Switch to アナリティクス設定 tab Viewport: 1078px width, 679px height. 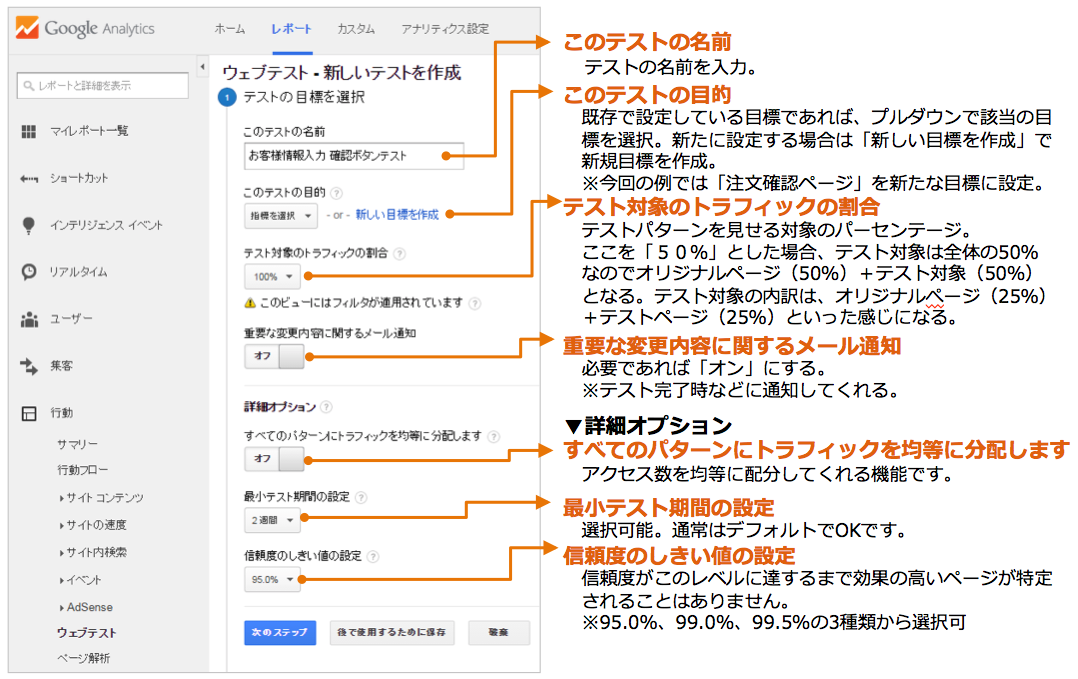(445, 29)
